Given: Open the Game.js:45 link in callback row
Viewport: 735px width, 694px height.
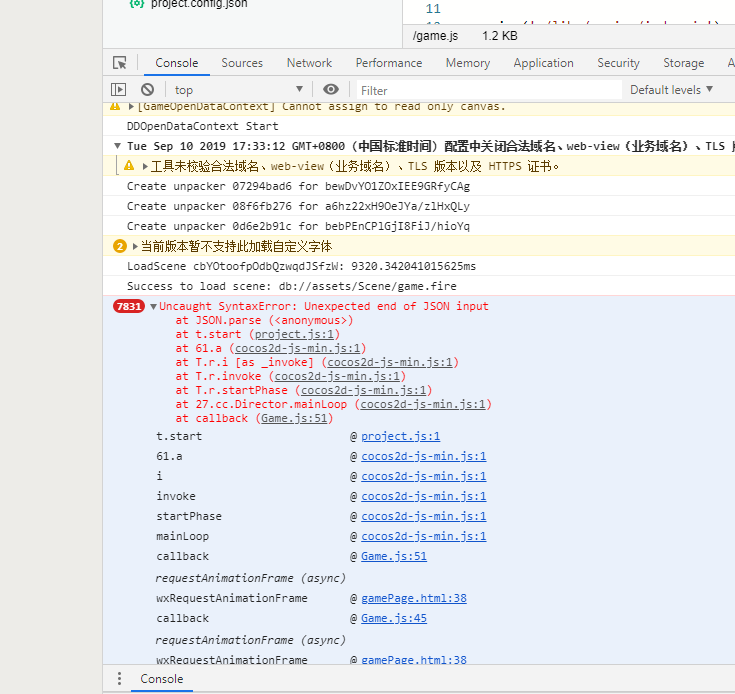Looking at the screenshot, I should 394,619.
